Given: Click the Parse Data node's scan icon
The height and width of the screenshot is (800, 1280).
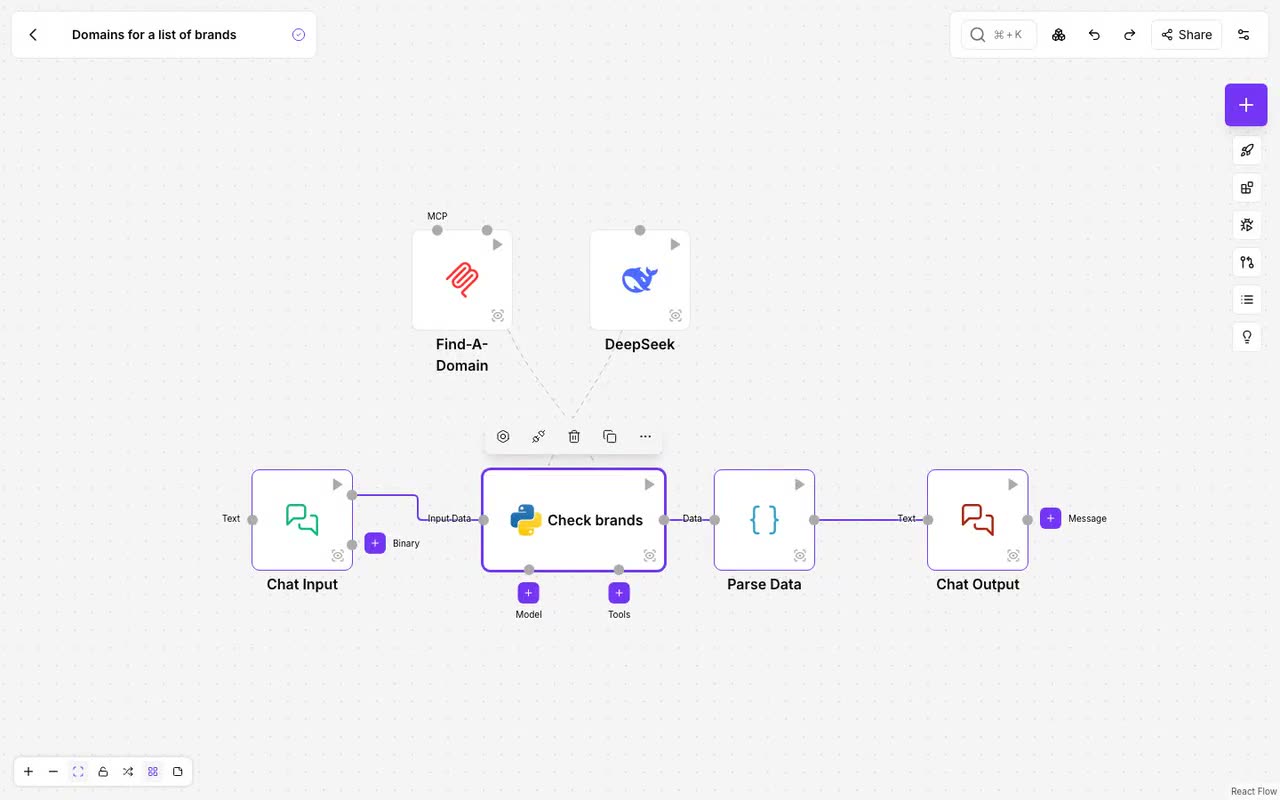Looking at the screenshot, I should (800, 556).
